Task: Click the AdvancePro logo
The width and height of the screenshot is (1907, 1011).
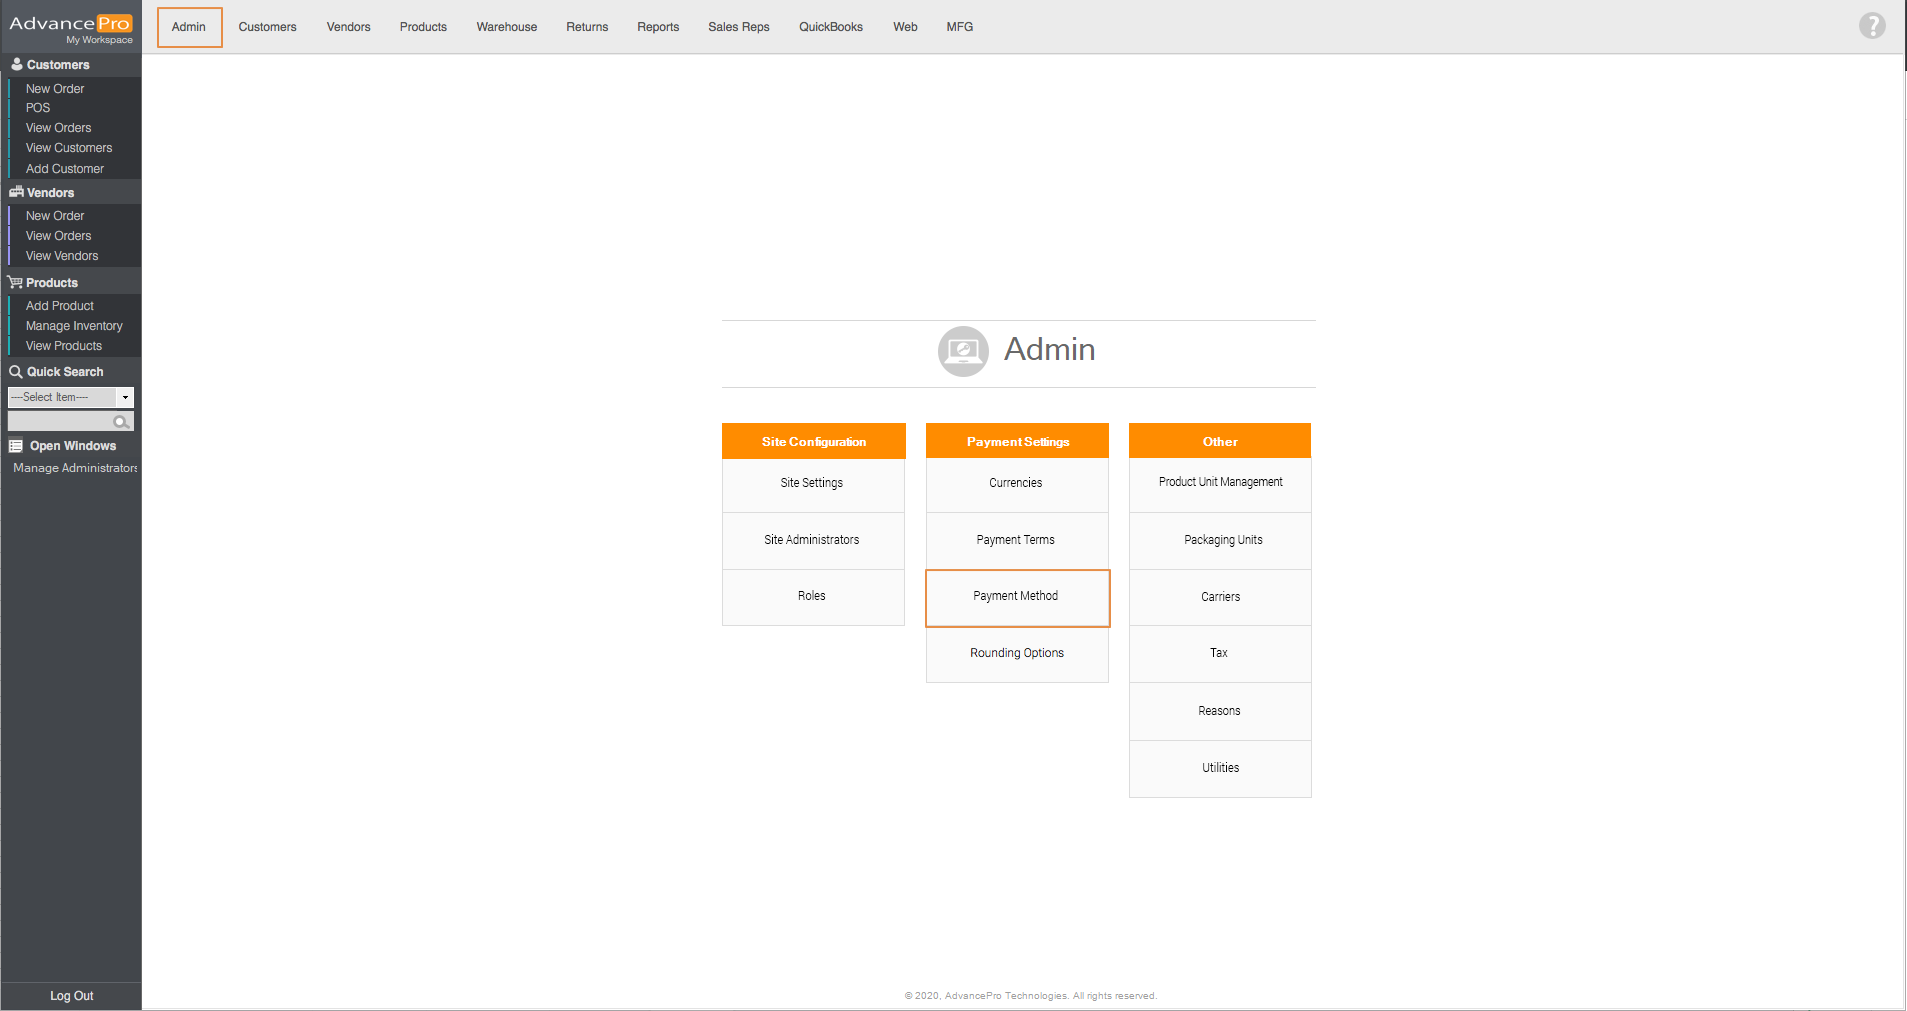Action: (70, 28)
